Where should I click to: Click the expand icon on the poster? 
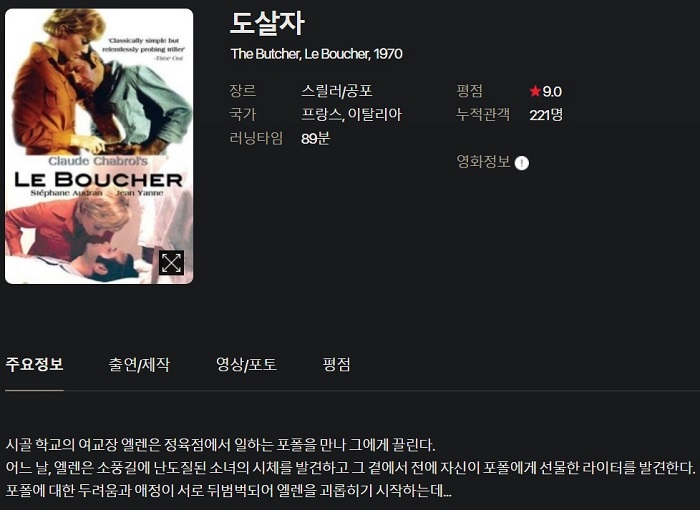pyautogui.click(x=171, y=263)
